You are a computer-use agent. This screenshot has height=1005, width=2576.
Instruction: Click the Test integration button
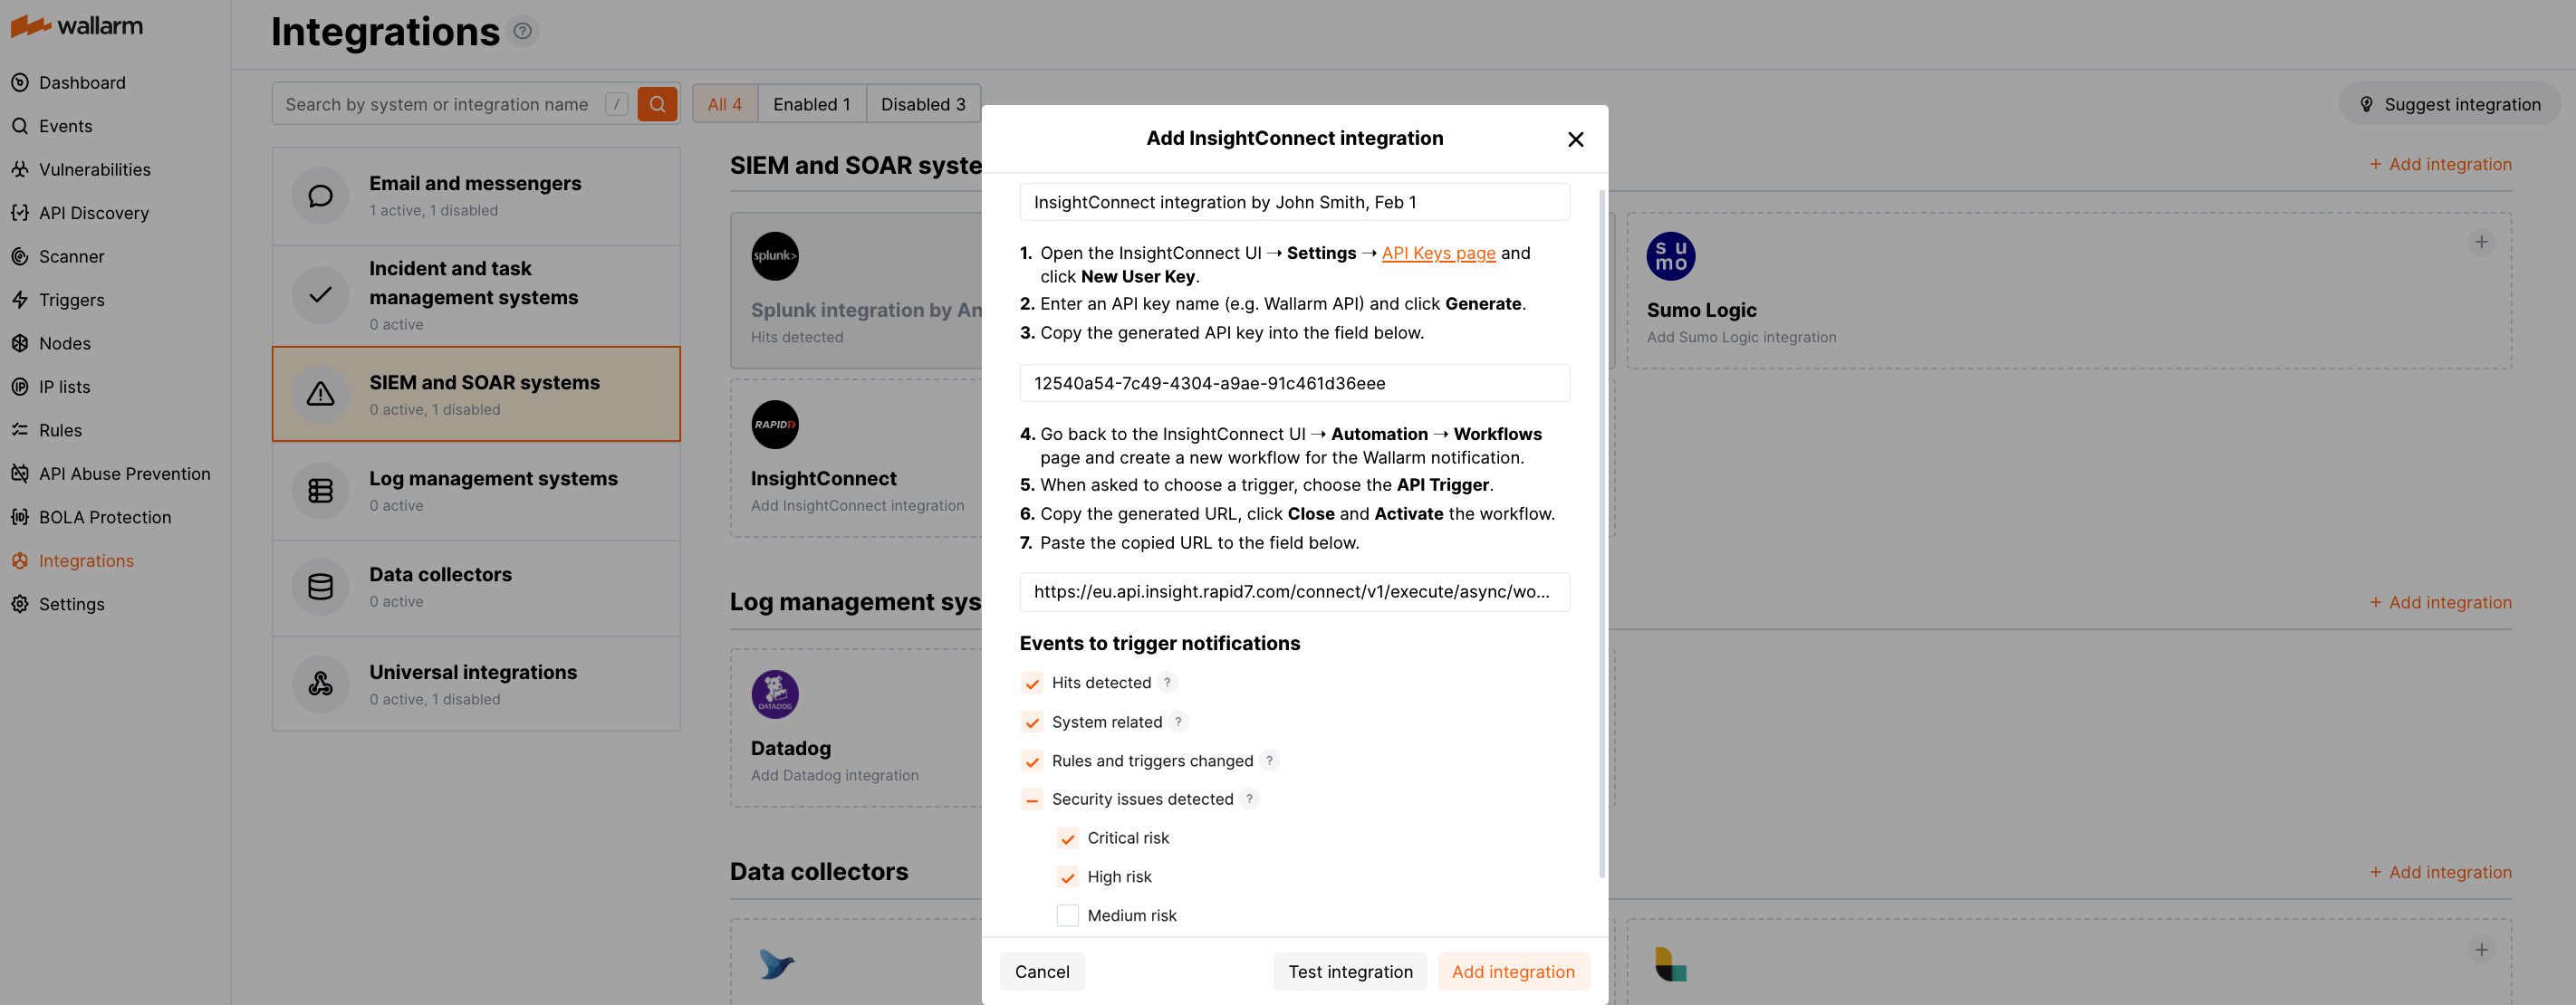[x=1350, y=971]
